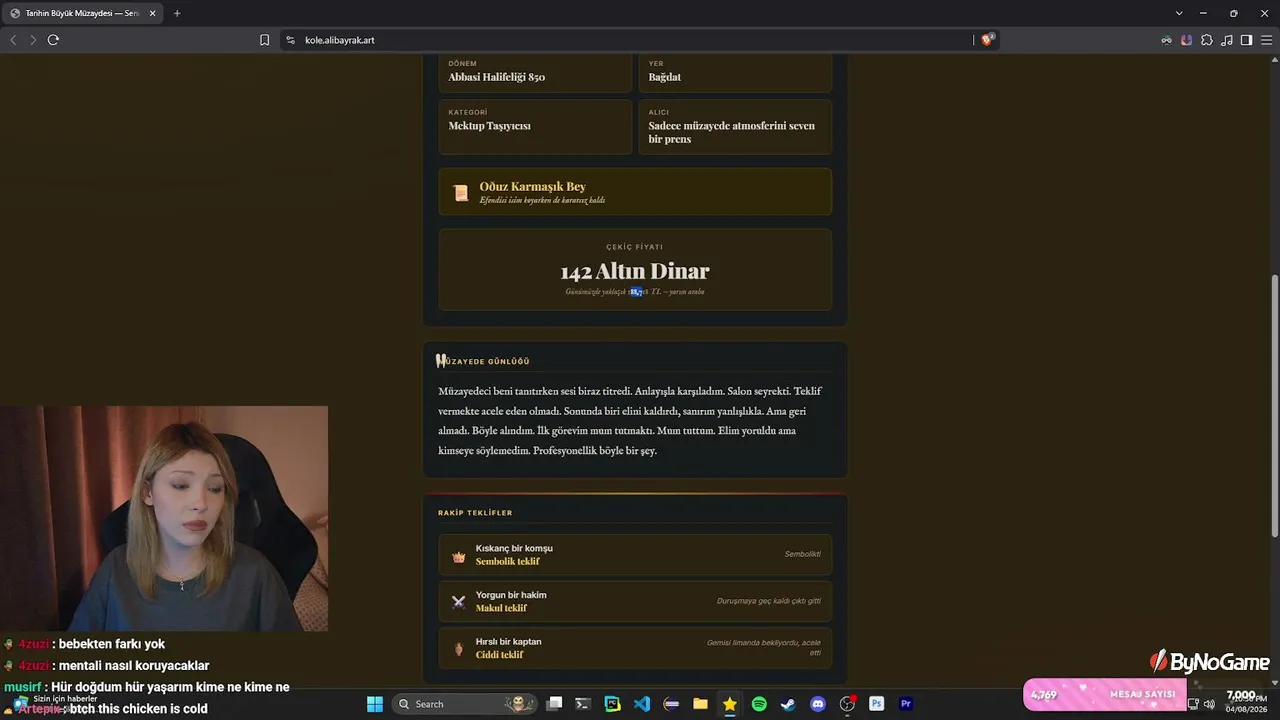
Task: Reload the page with the refresh icon
Action: coord(53,40)
